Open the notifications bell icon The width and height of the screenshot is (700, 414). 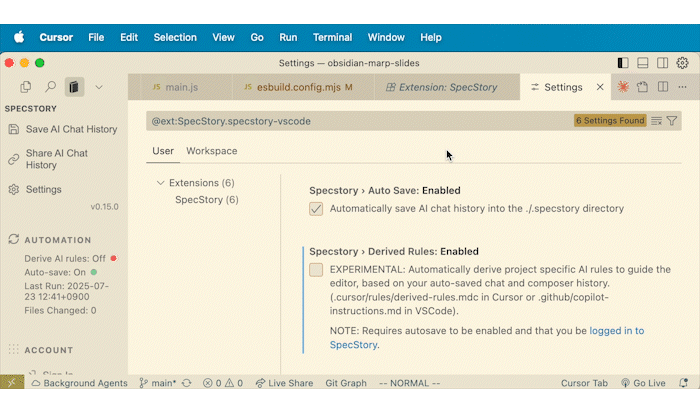683,383
